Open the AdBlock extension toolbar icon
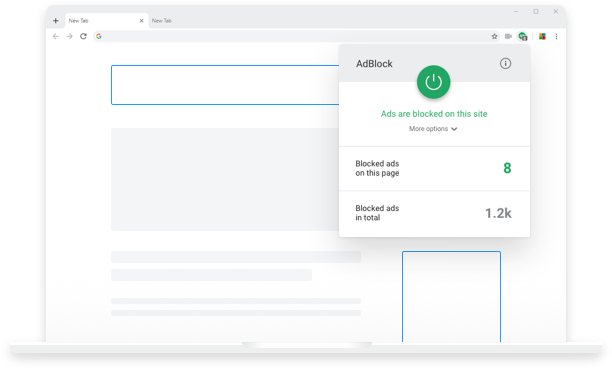This screenshot has width=612, height=368. pyautogui.click(x=523, y=36)
